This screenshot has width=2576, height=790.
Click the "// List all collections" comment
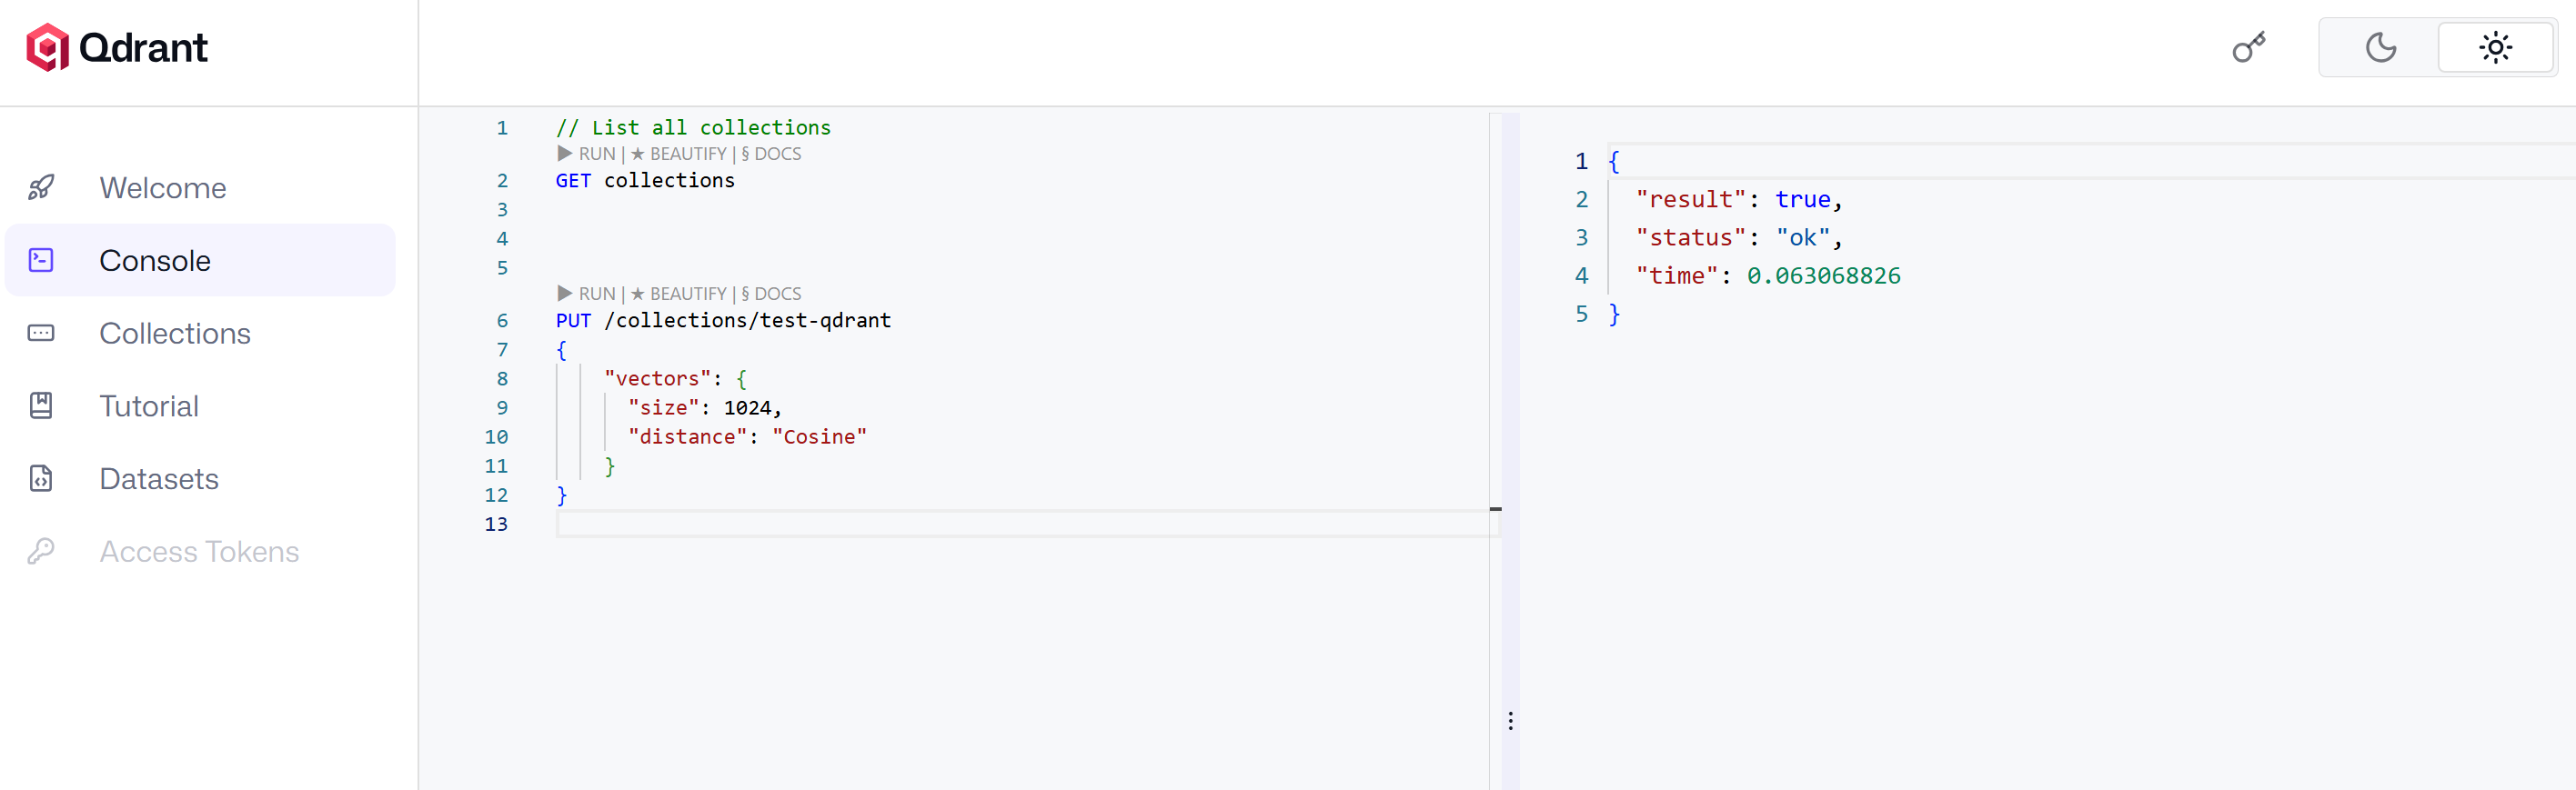pos(693,128)
